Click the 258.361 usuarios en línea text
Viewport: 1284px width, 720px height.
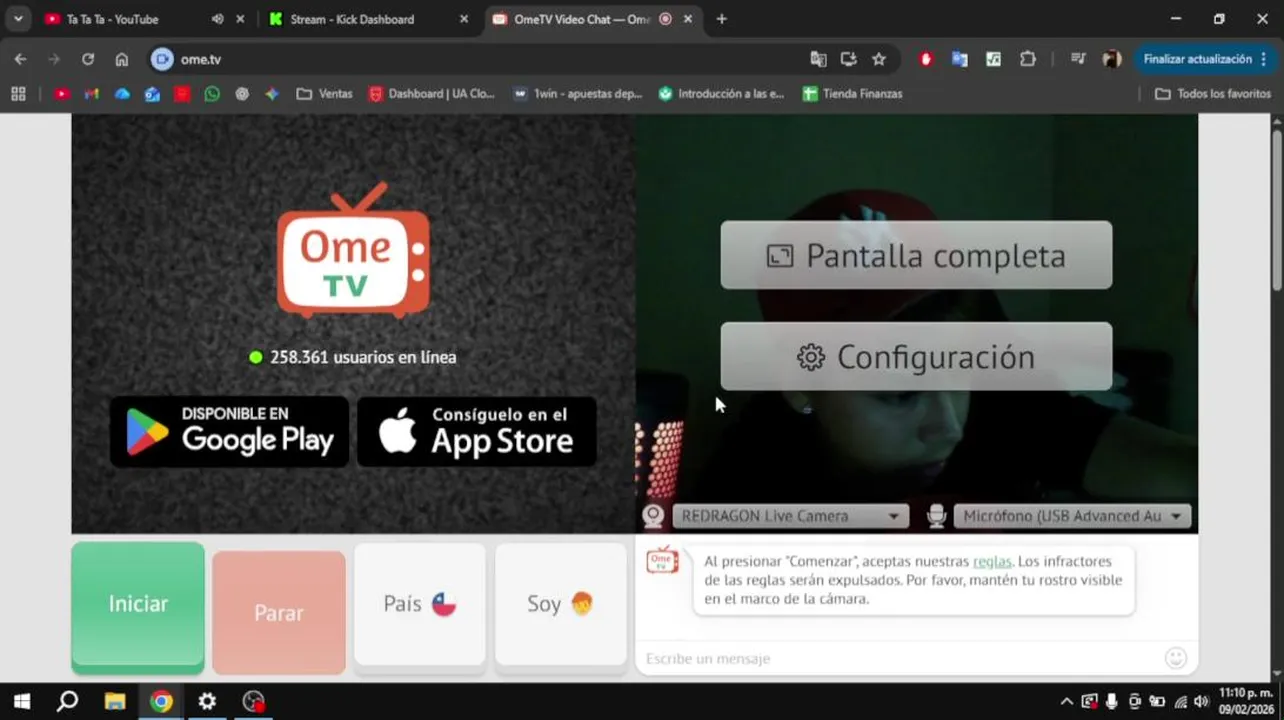[x=363, y=357]
